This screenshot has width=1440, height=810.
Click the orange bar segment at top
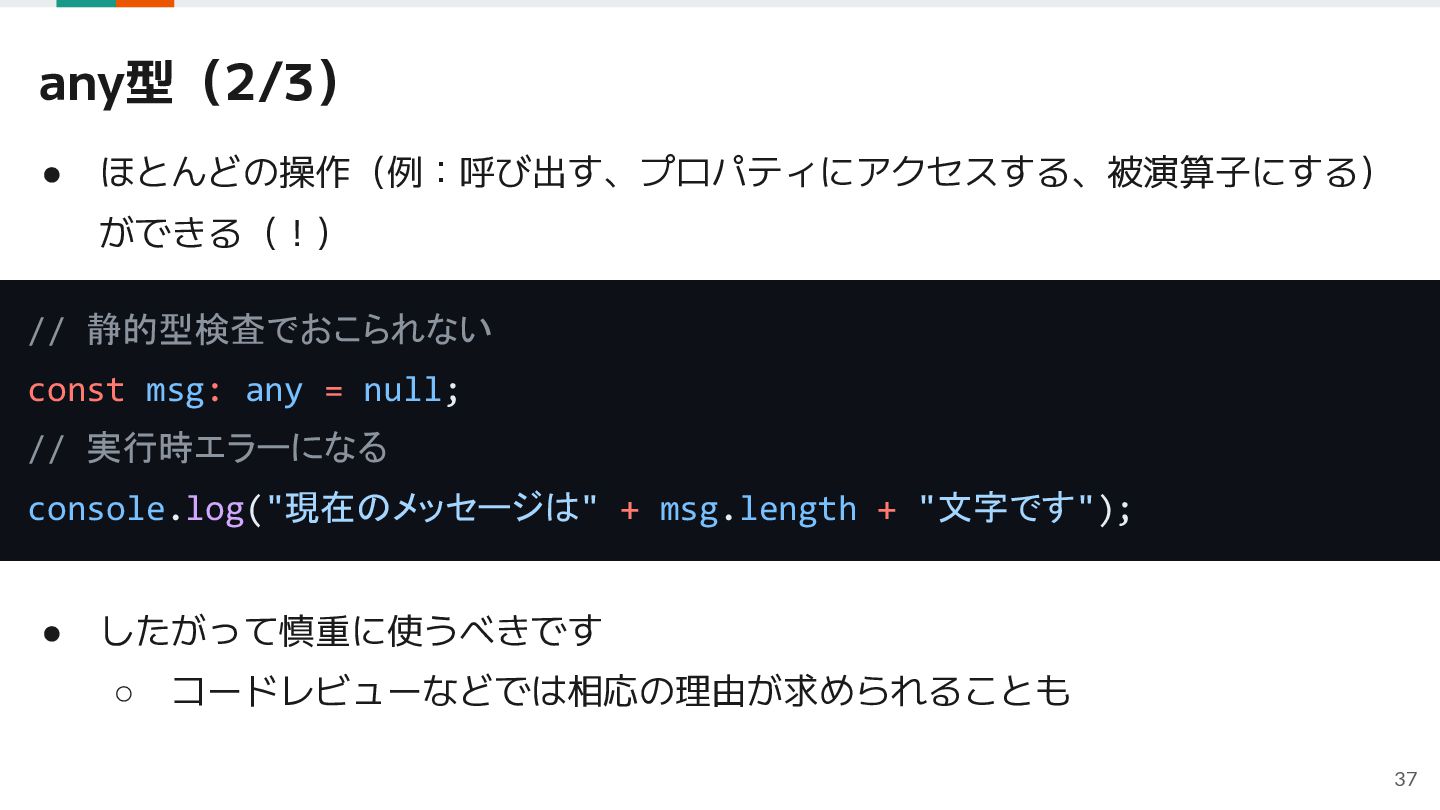point(145,3)
